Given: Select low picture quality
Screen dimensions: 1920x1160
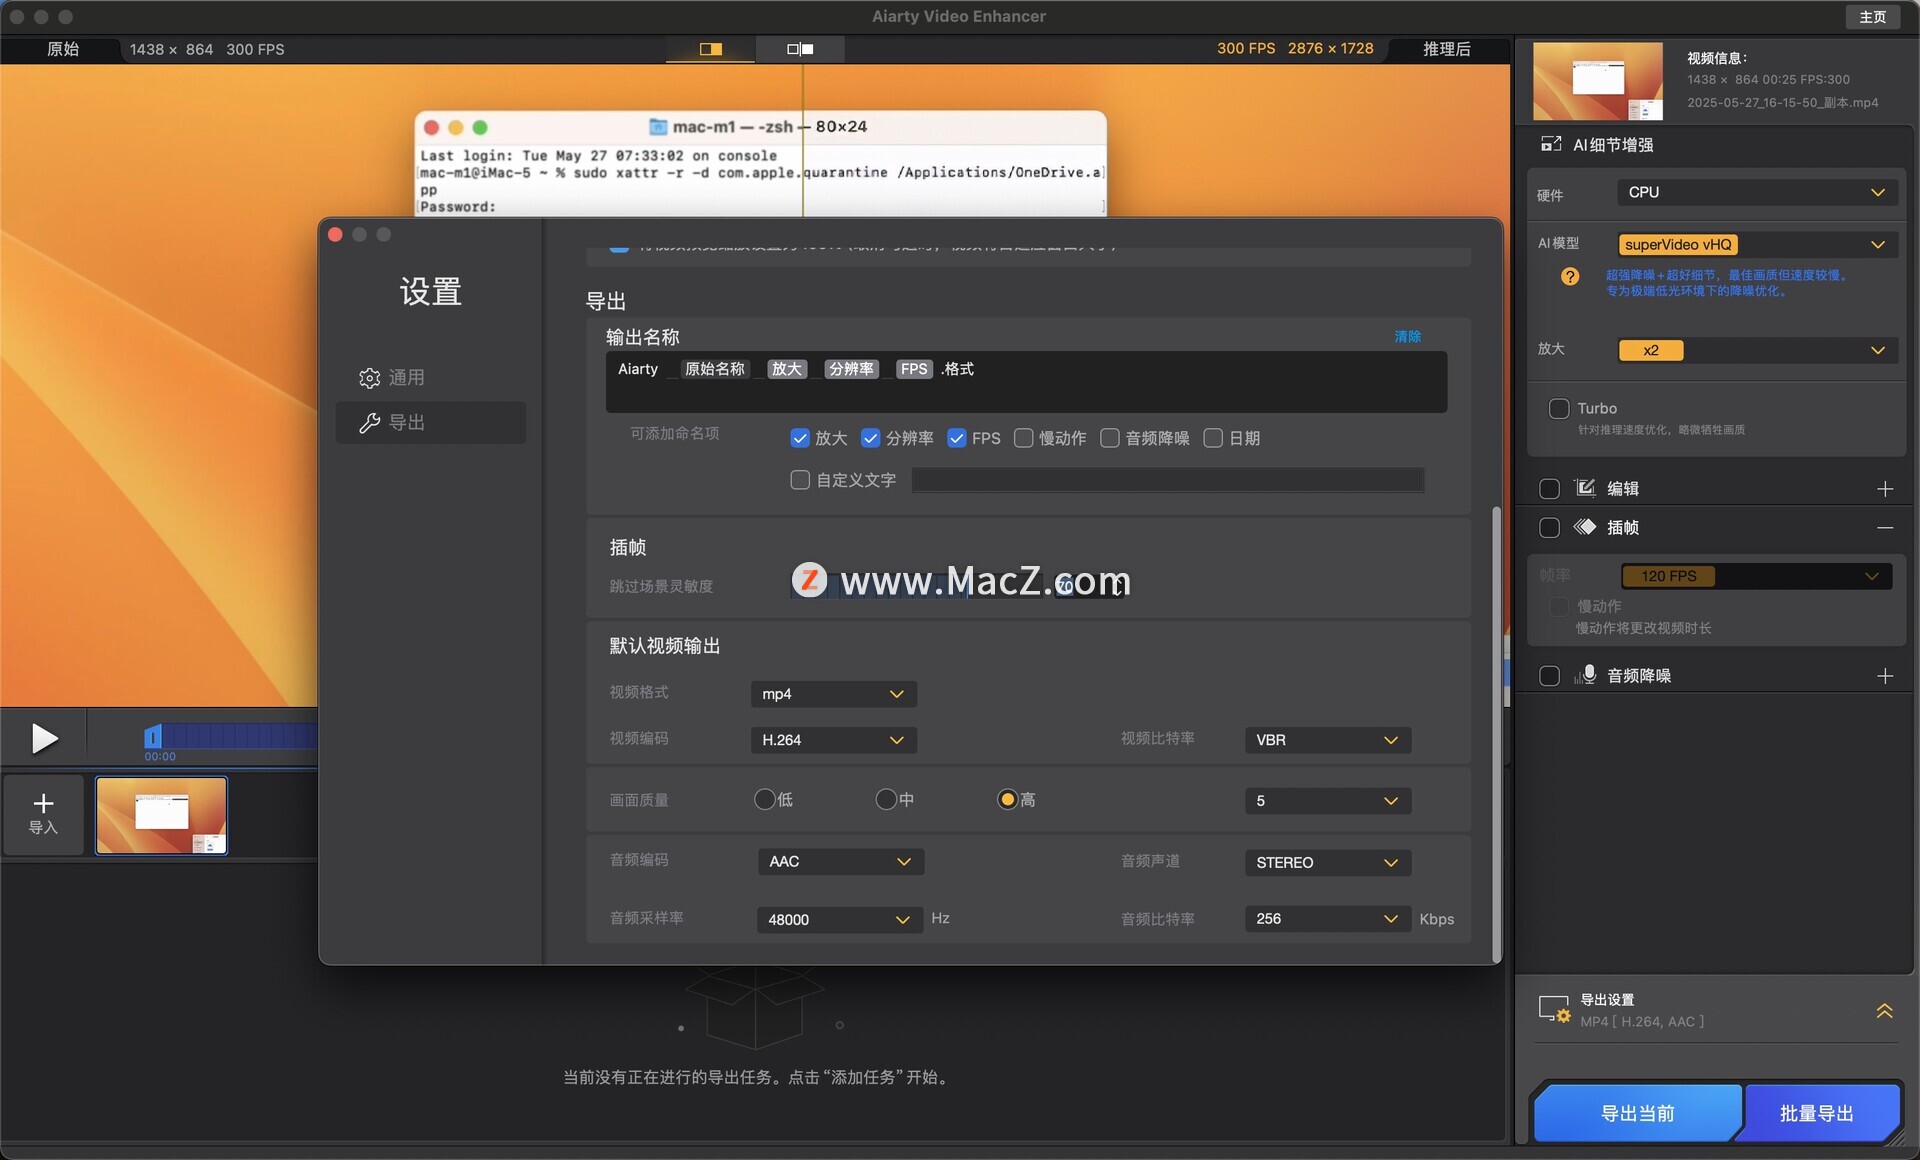Looking at the screenshot, I should (x=765, y=799).
